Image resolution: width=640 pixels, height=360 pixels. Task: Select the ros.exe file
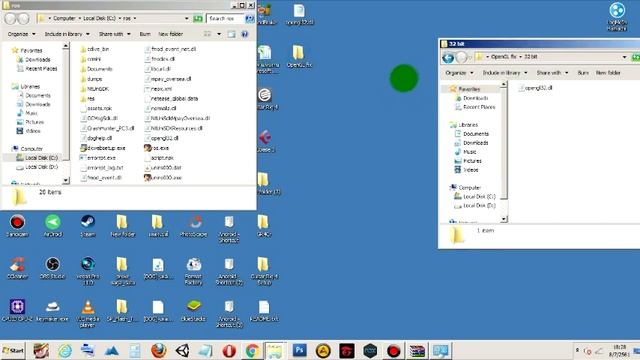(157, 148)
